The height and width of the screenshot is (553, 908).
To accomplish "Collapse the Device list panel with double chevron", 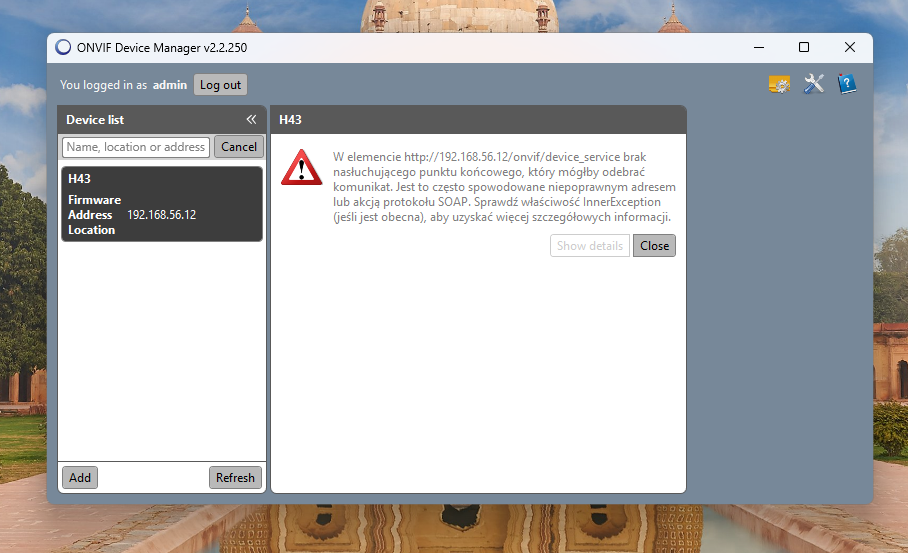I will point(251,119).
